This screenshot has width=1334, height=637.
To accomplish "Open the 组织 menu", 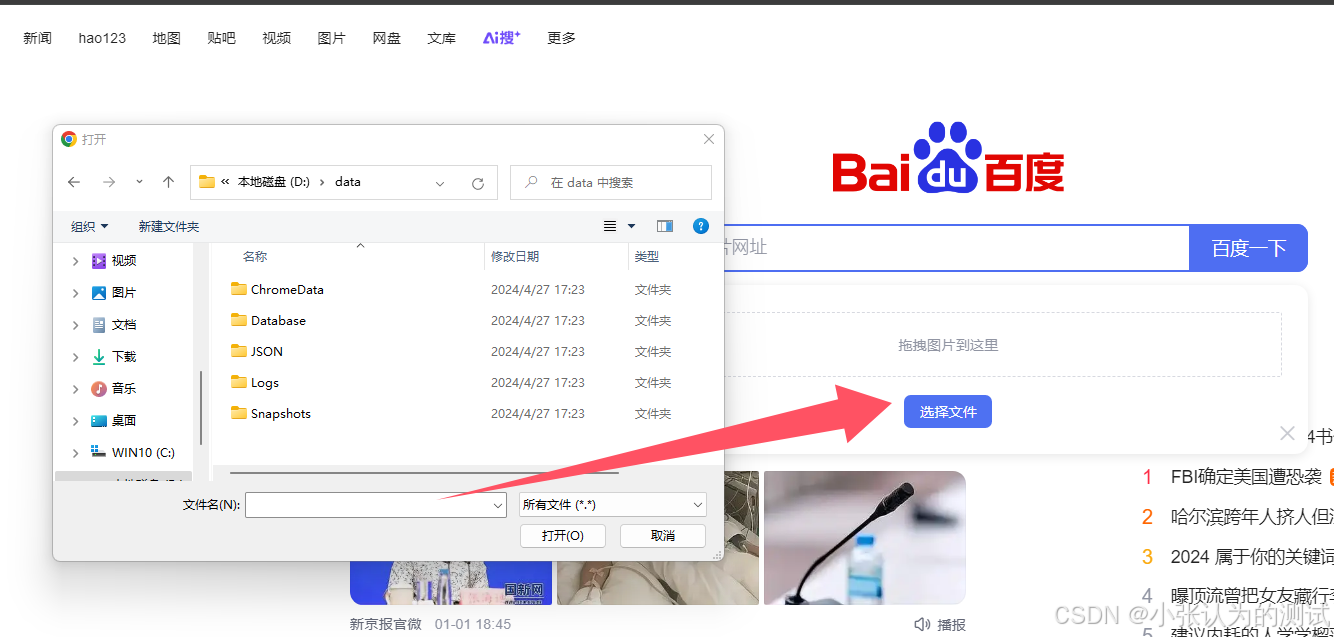I will pos(89,227).
